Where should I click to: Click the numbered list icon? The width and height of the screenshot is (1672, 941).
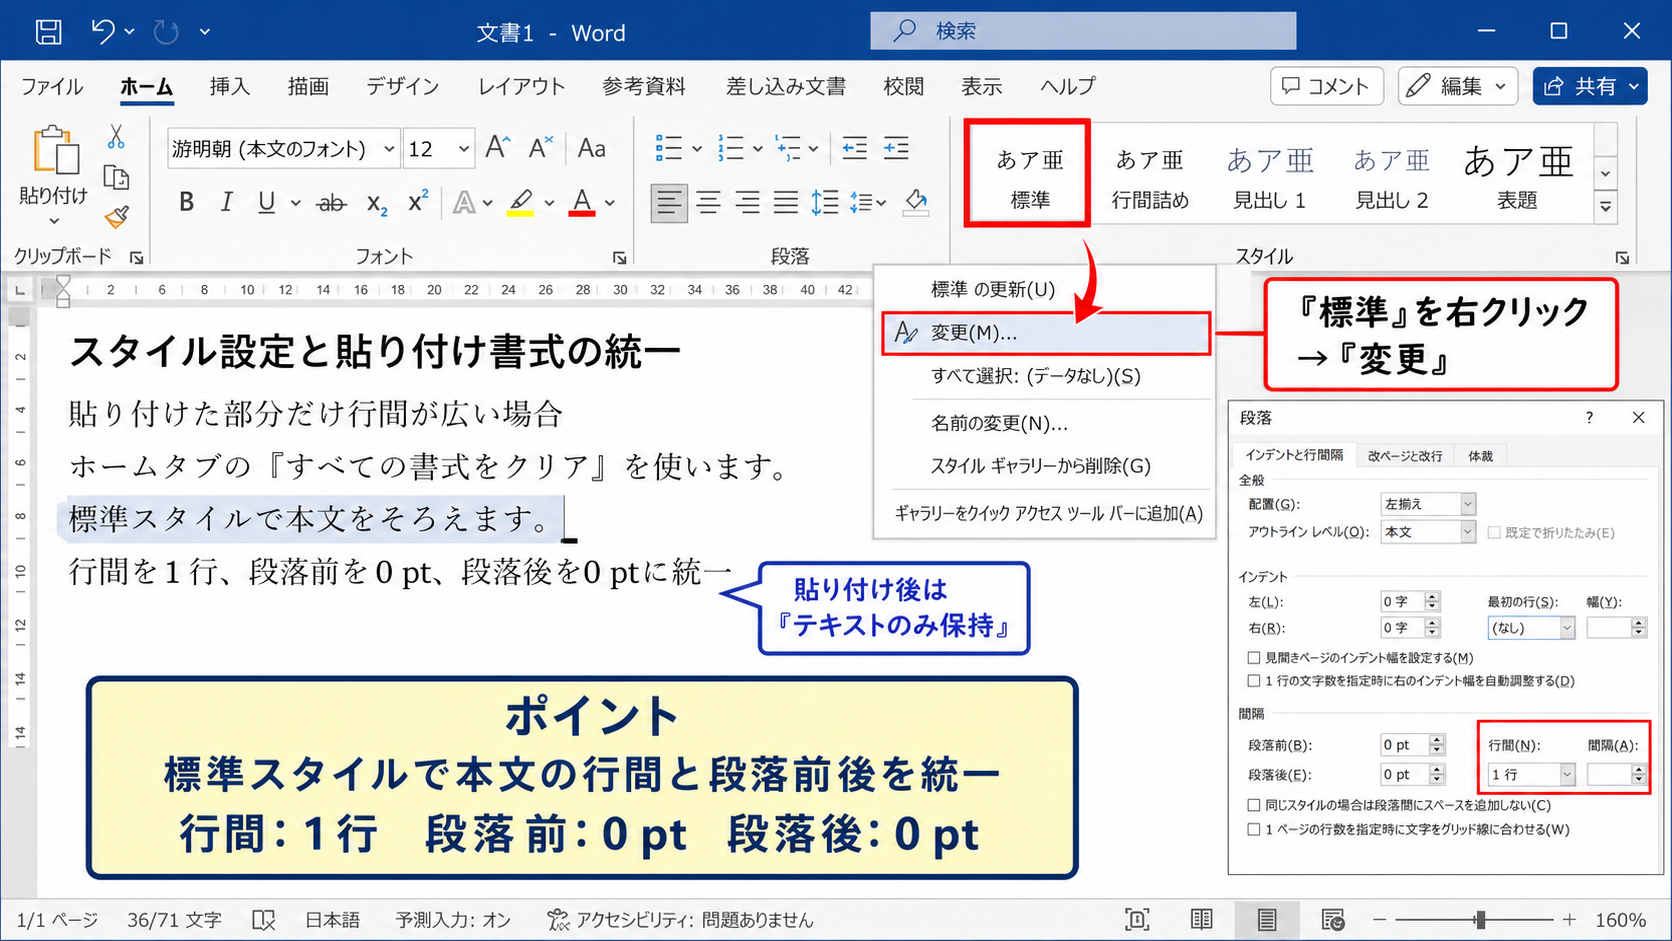pos(731,148)
